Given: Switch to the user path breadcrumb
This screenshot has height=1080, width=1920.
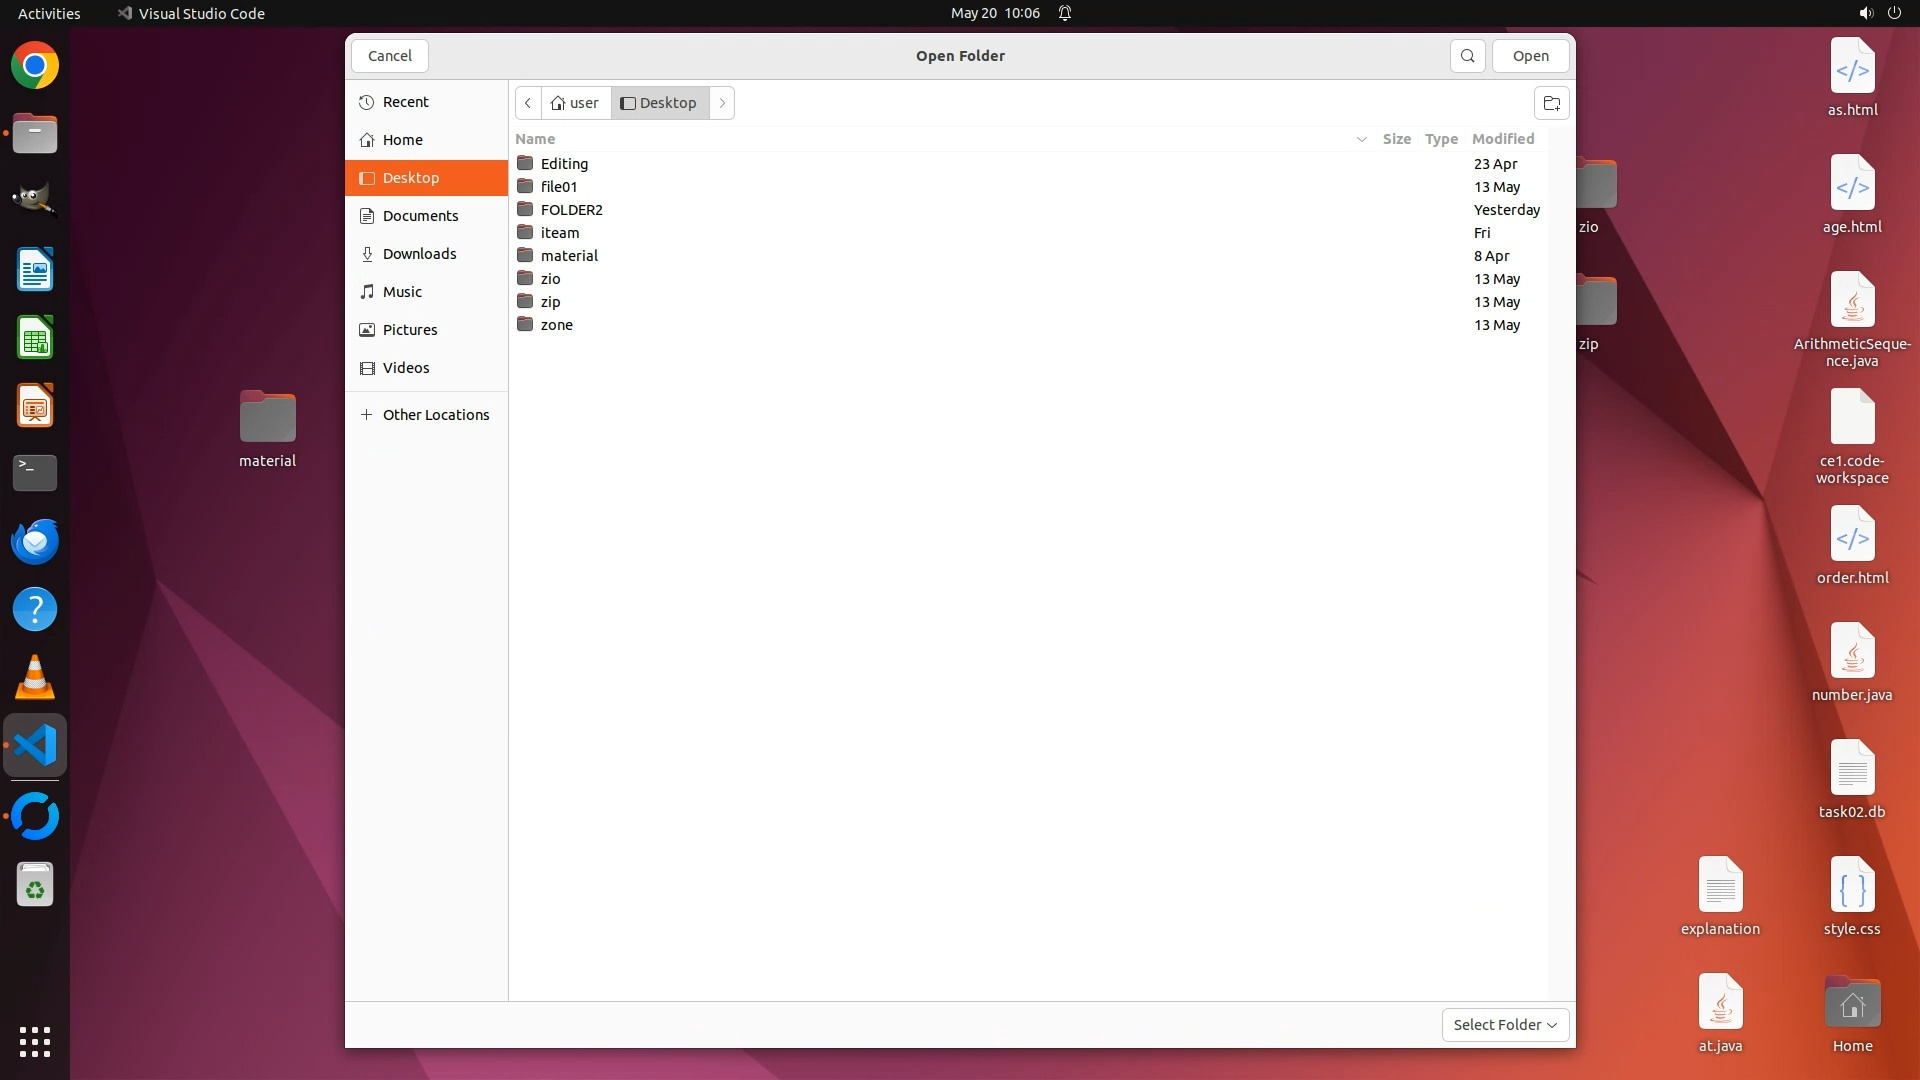Looking at the screenshot, I should [575, 103].
